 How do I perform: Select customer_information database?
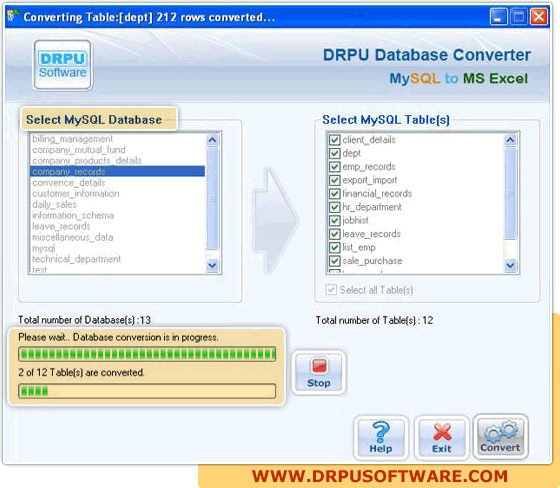point(118,194)
